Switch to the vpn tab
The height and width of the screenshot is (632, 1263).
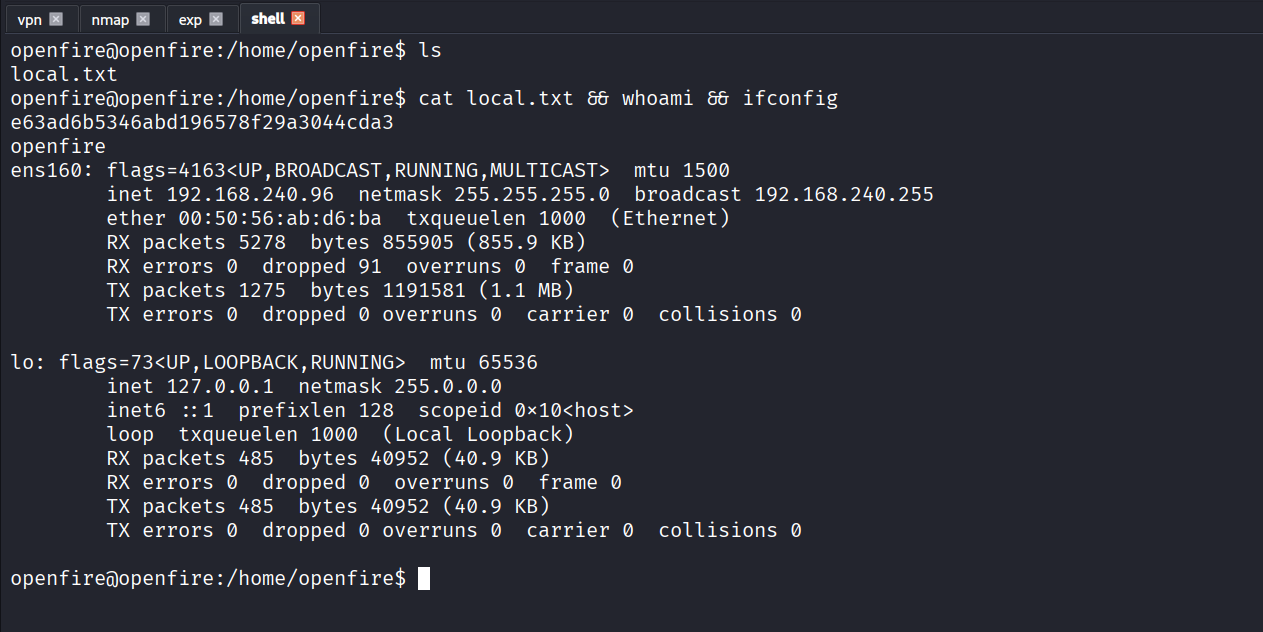[30, 19]
